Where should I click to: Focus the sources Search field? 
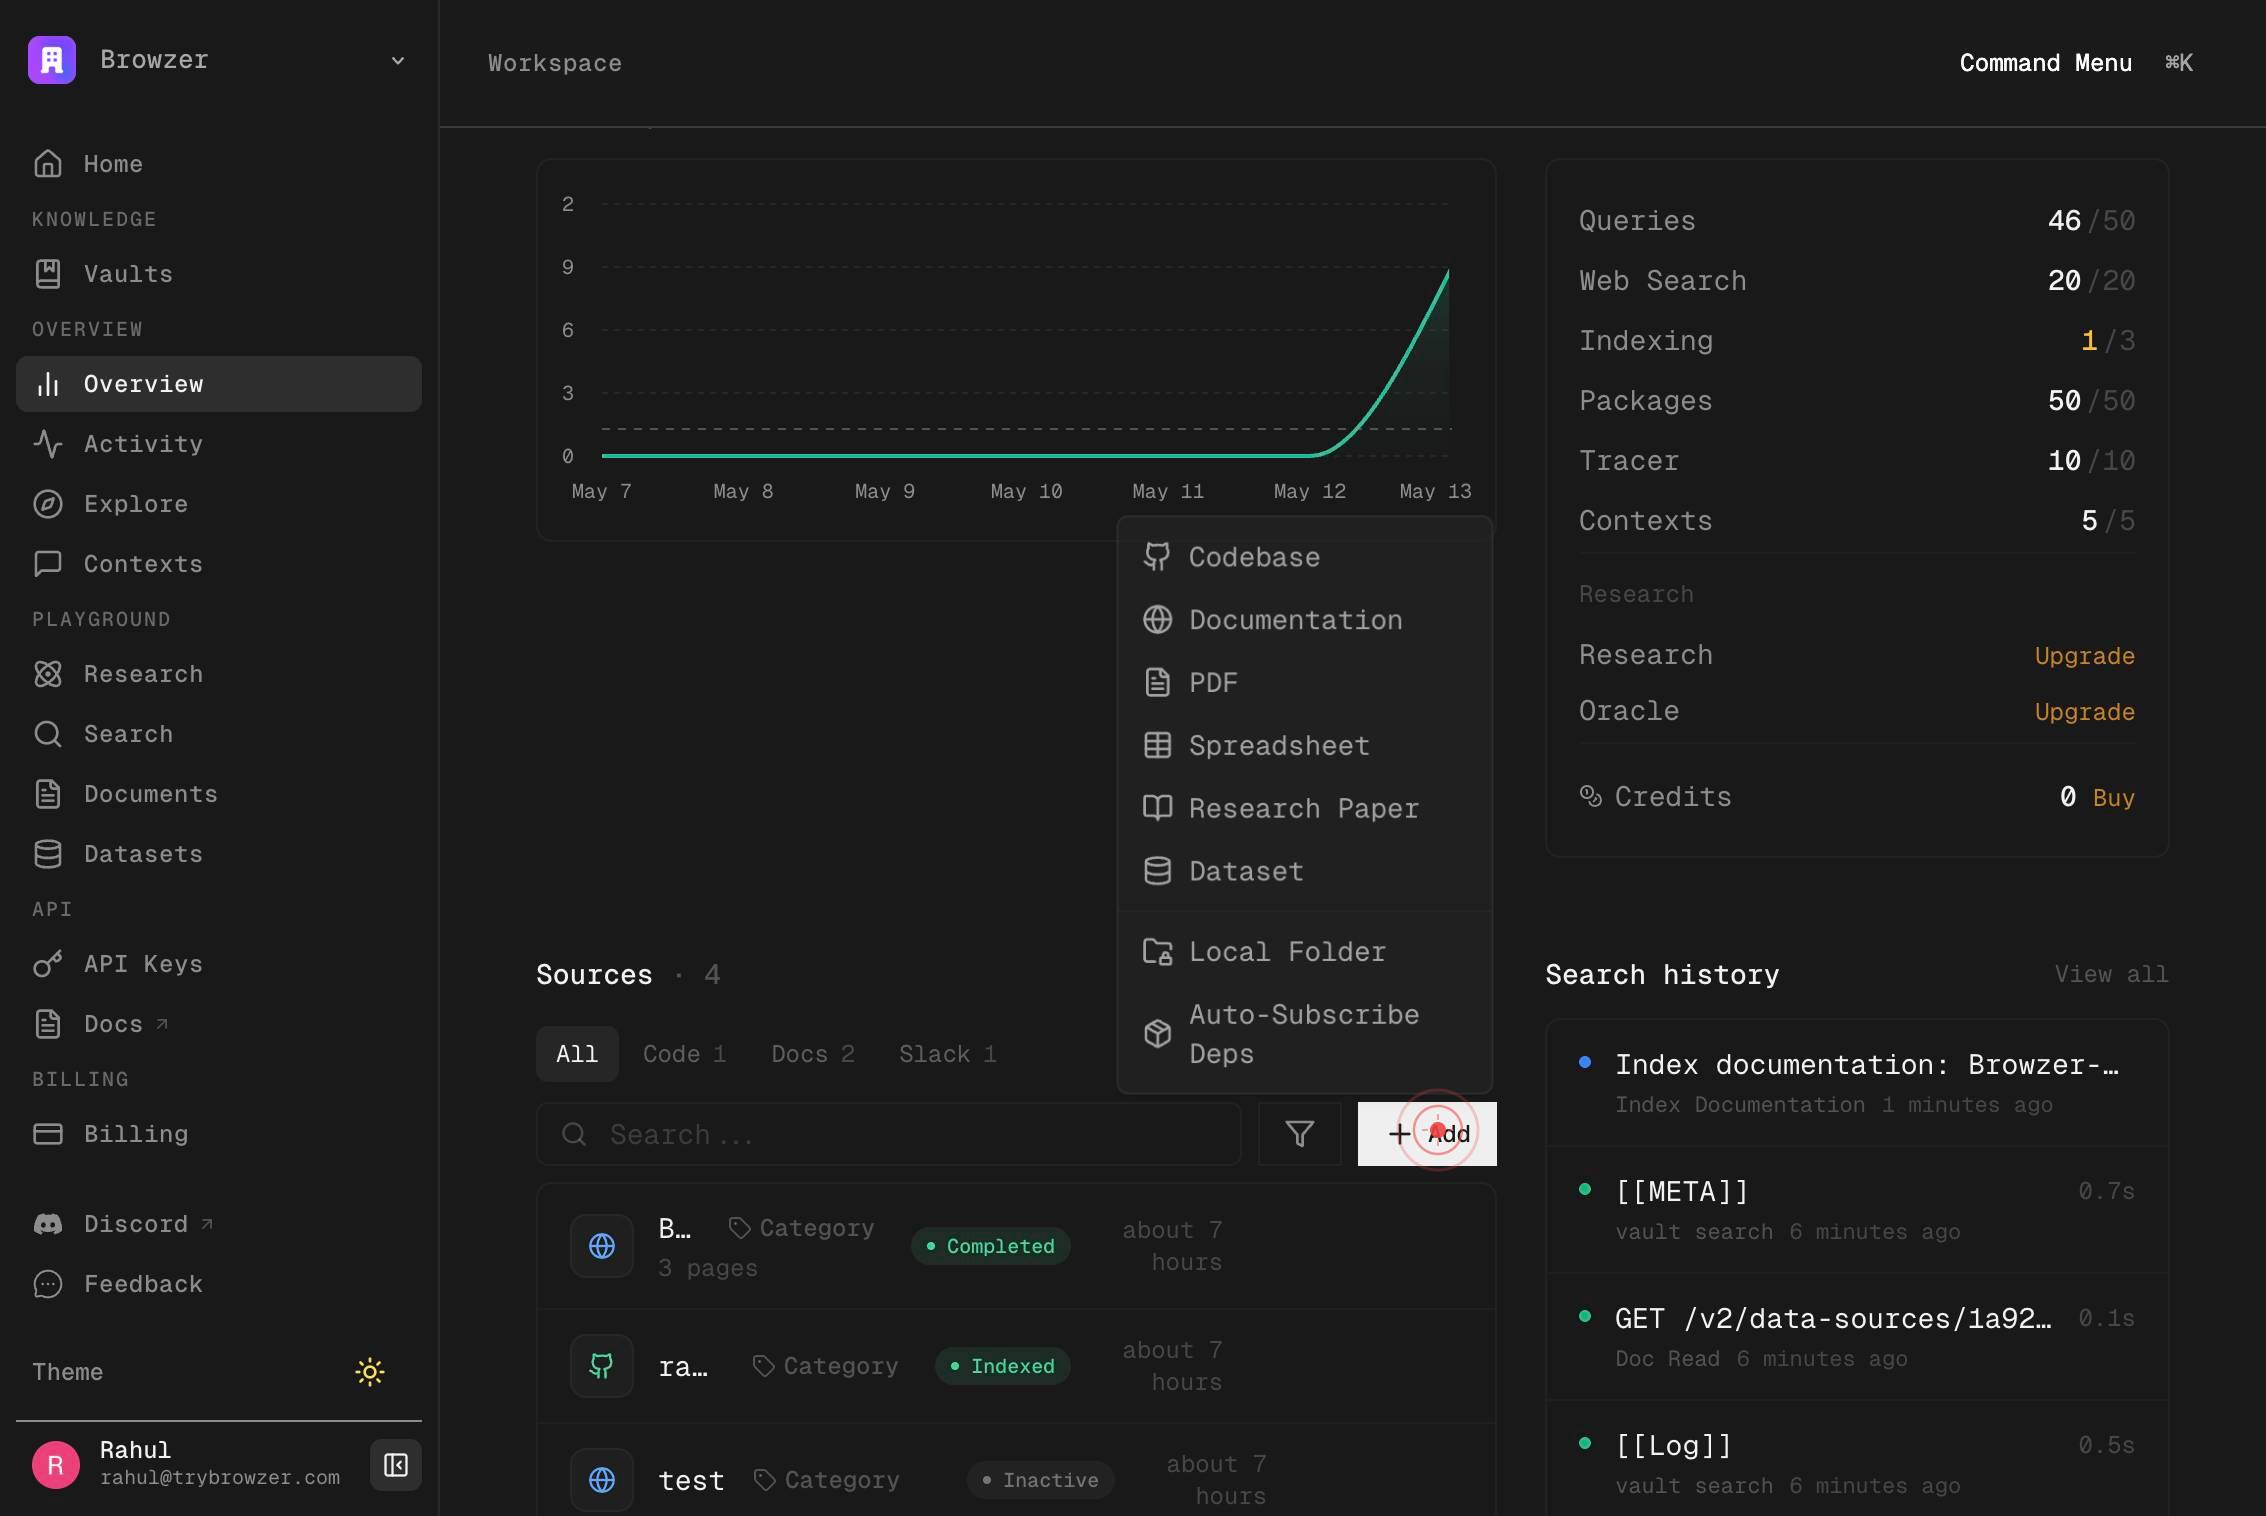pos(889,1134)
